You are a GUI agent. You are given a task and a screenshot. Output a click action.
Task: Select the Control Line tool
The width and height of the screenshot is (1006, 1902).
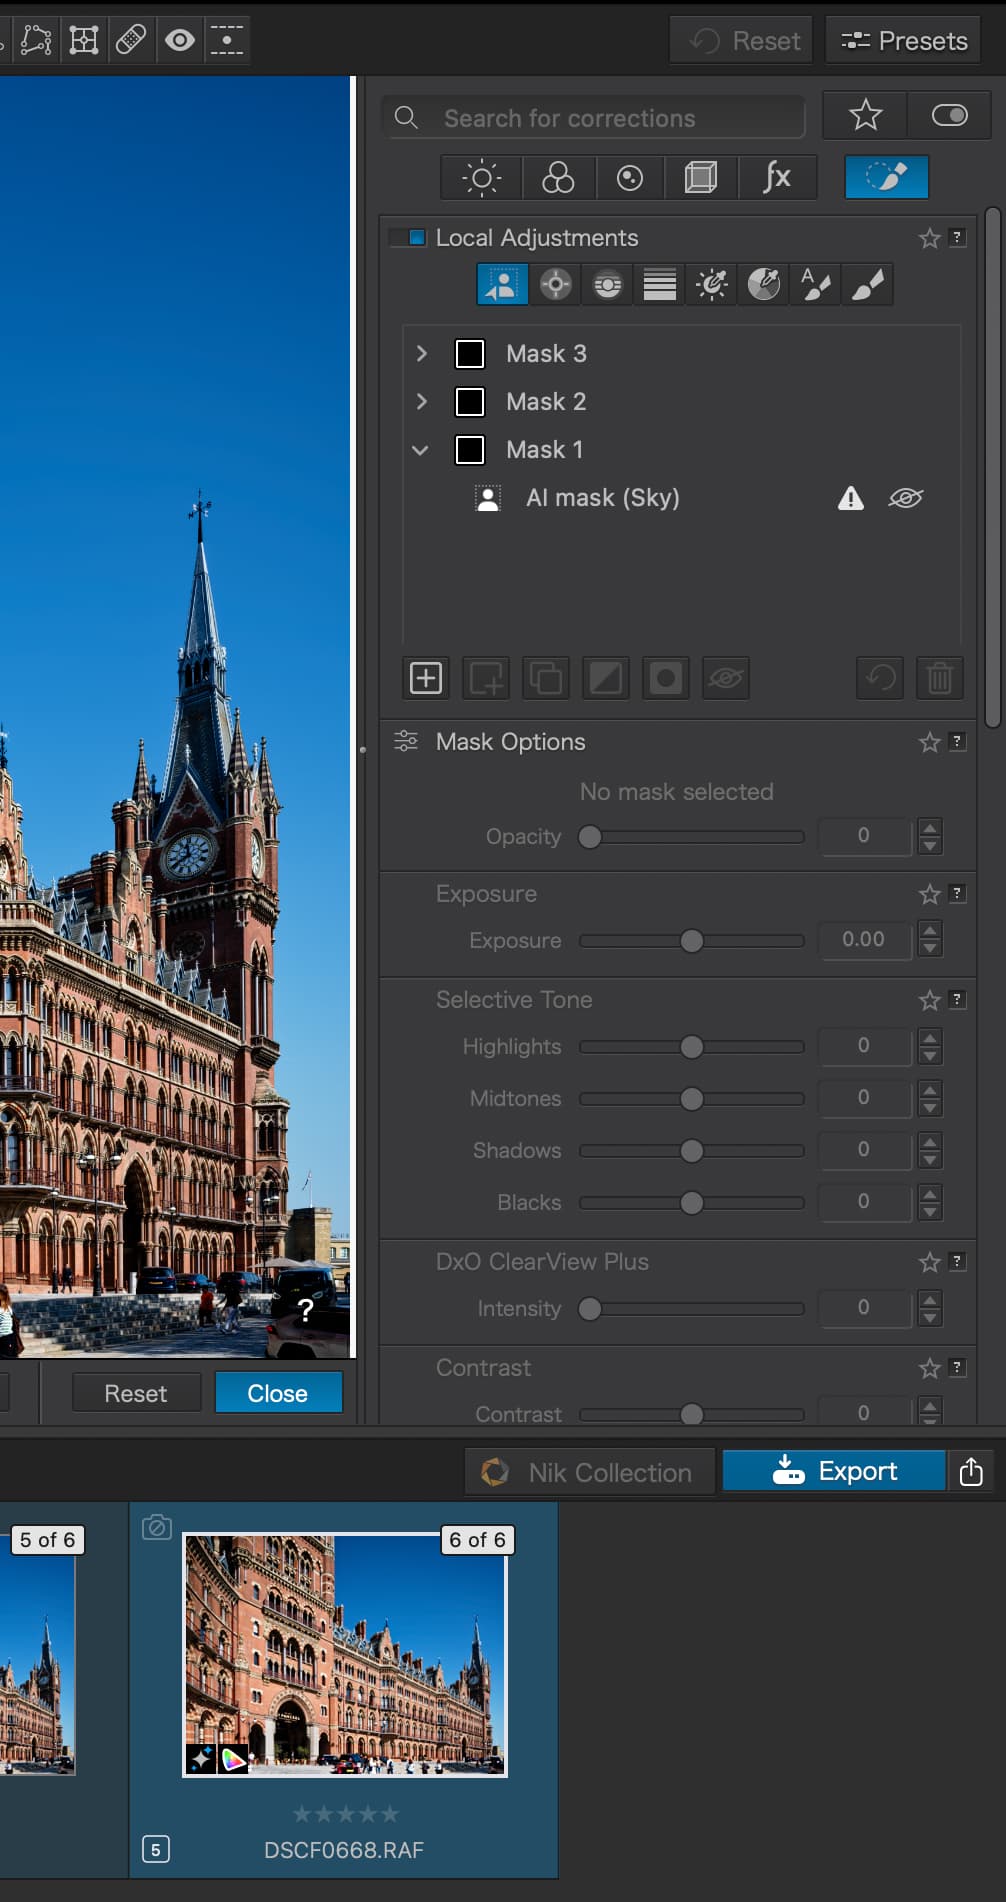coord(607,285)
